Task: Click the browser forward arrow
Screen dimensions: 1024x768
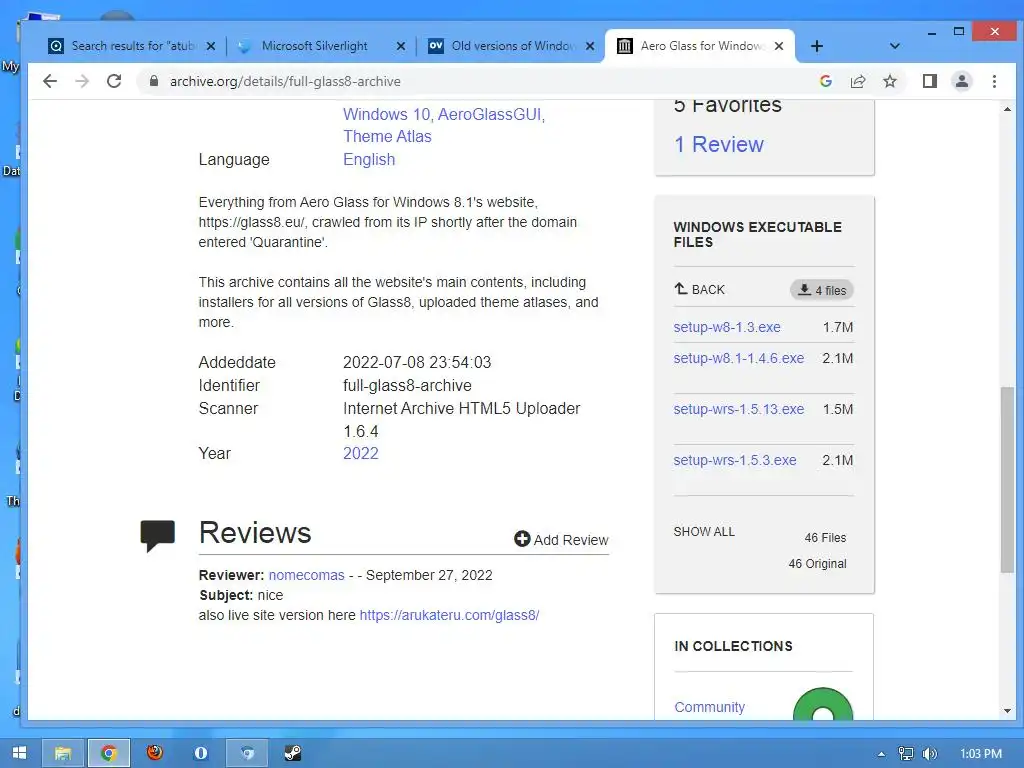Action: (x=82, y=81)
